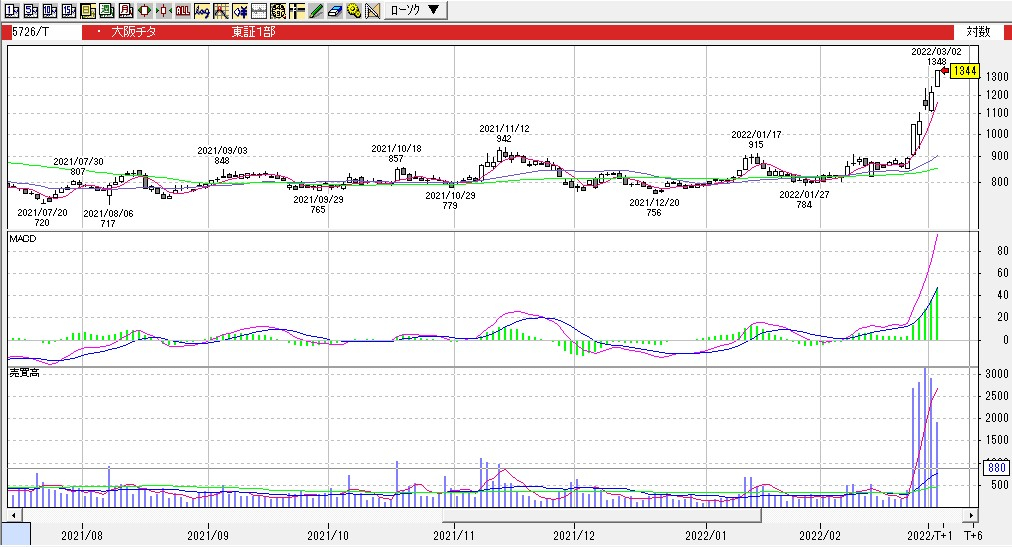
Task: Switch to weekly (週) chart icon
Action: pos(106,10)
